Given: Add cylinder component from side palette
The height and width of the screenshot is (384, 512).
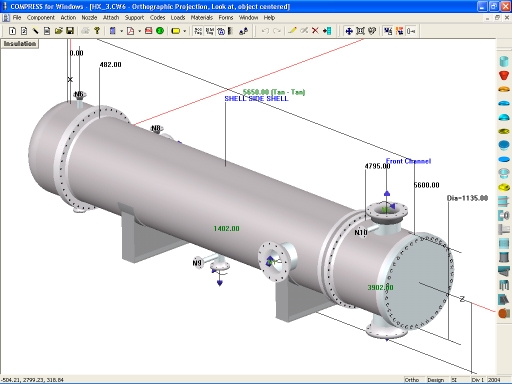Looking at the screenshot, I should [x=504, y=61].
